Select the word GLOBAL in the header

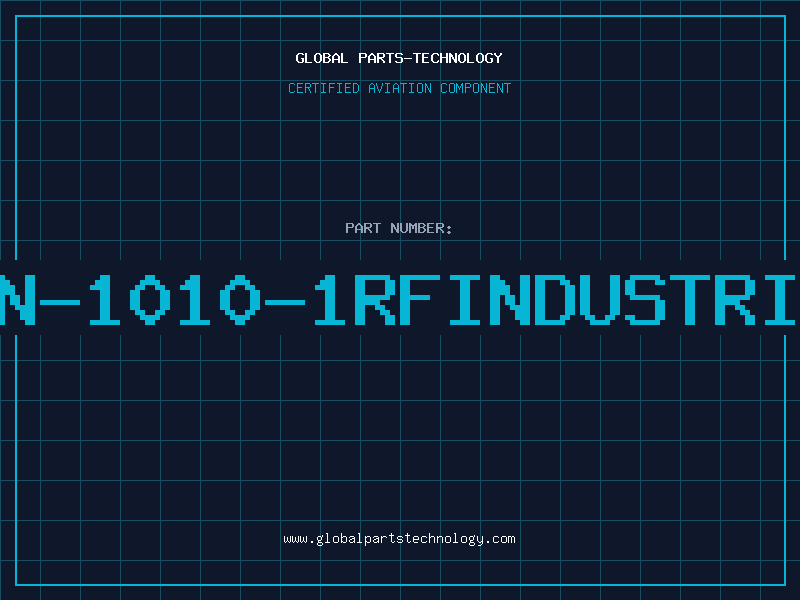(x=322, y=58)
